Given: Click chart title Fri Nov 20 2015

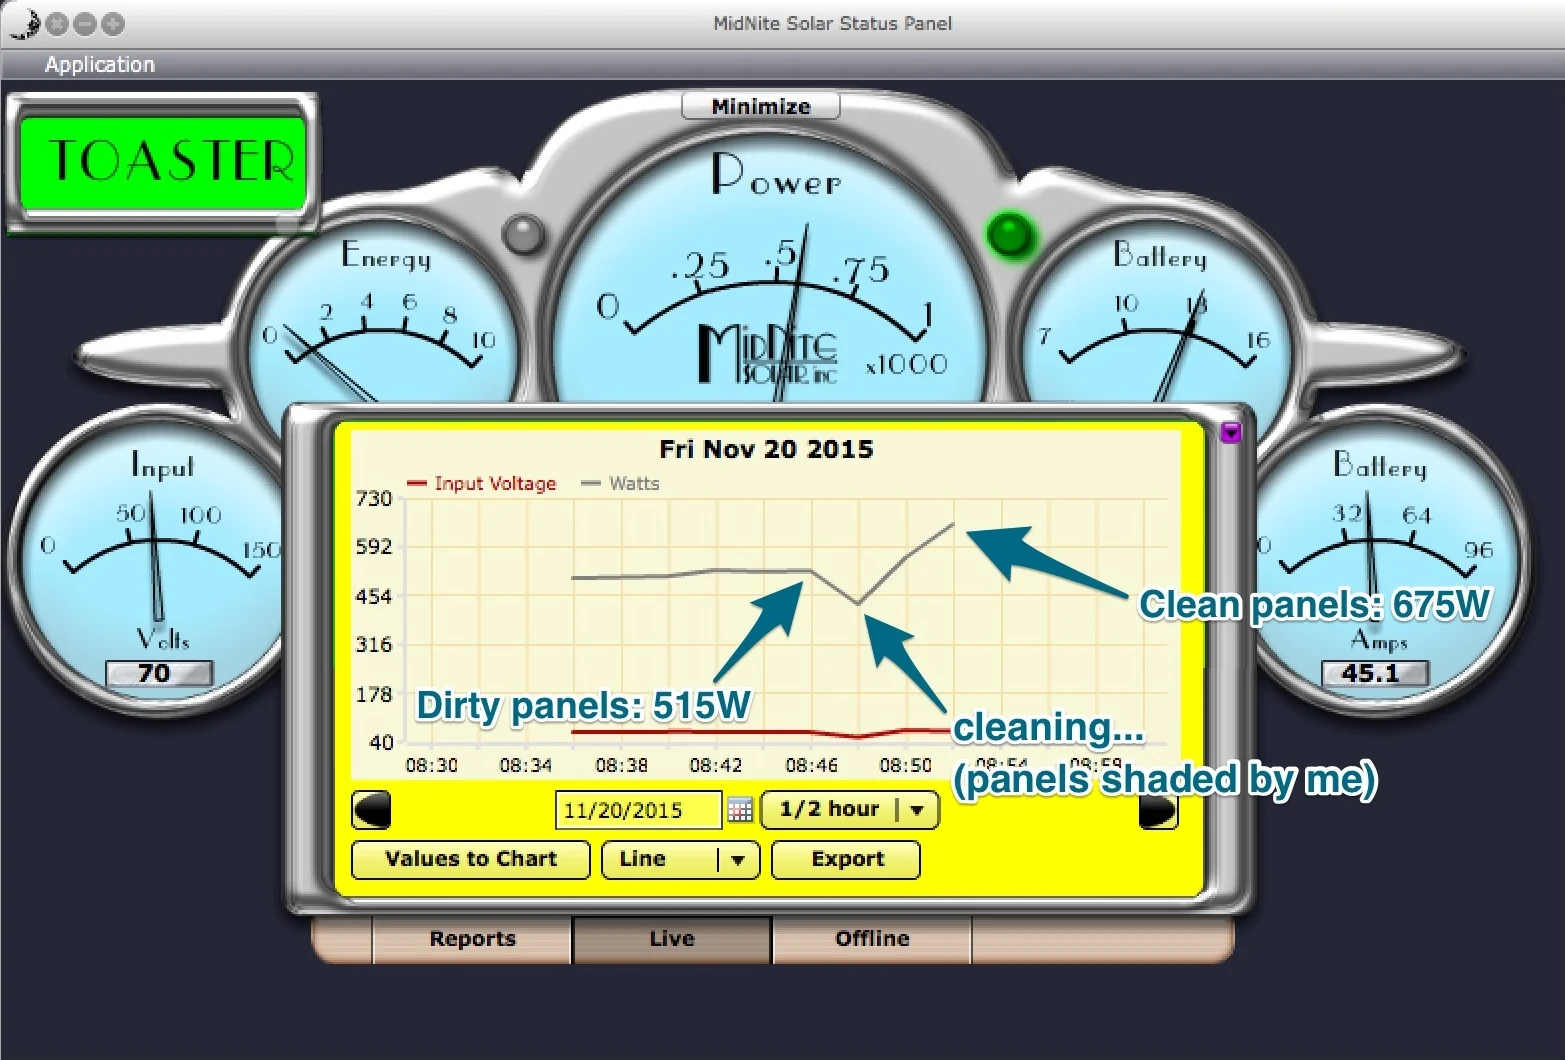Looking at the screenshot, I should tap(766, 449).
